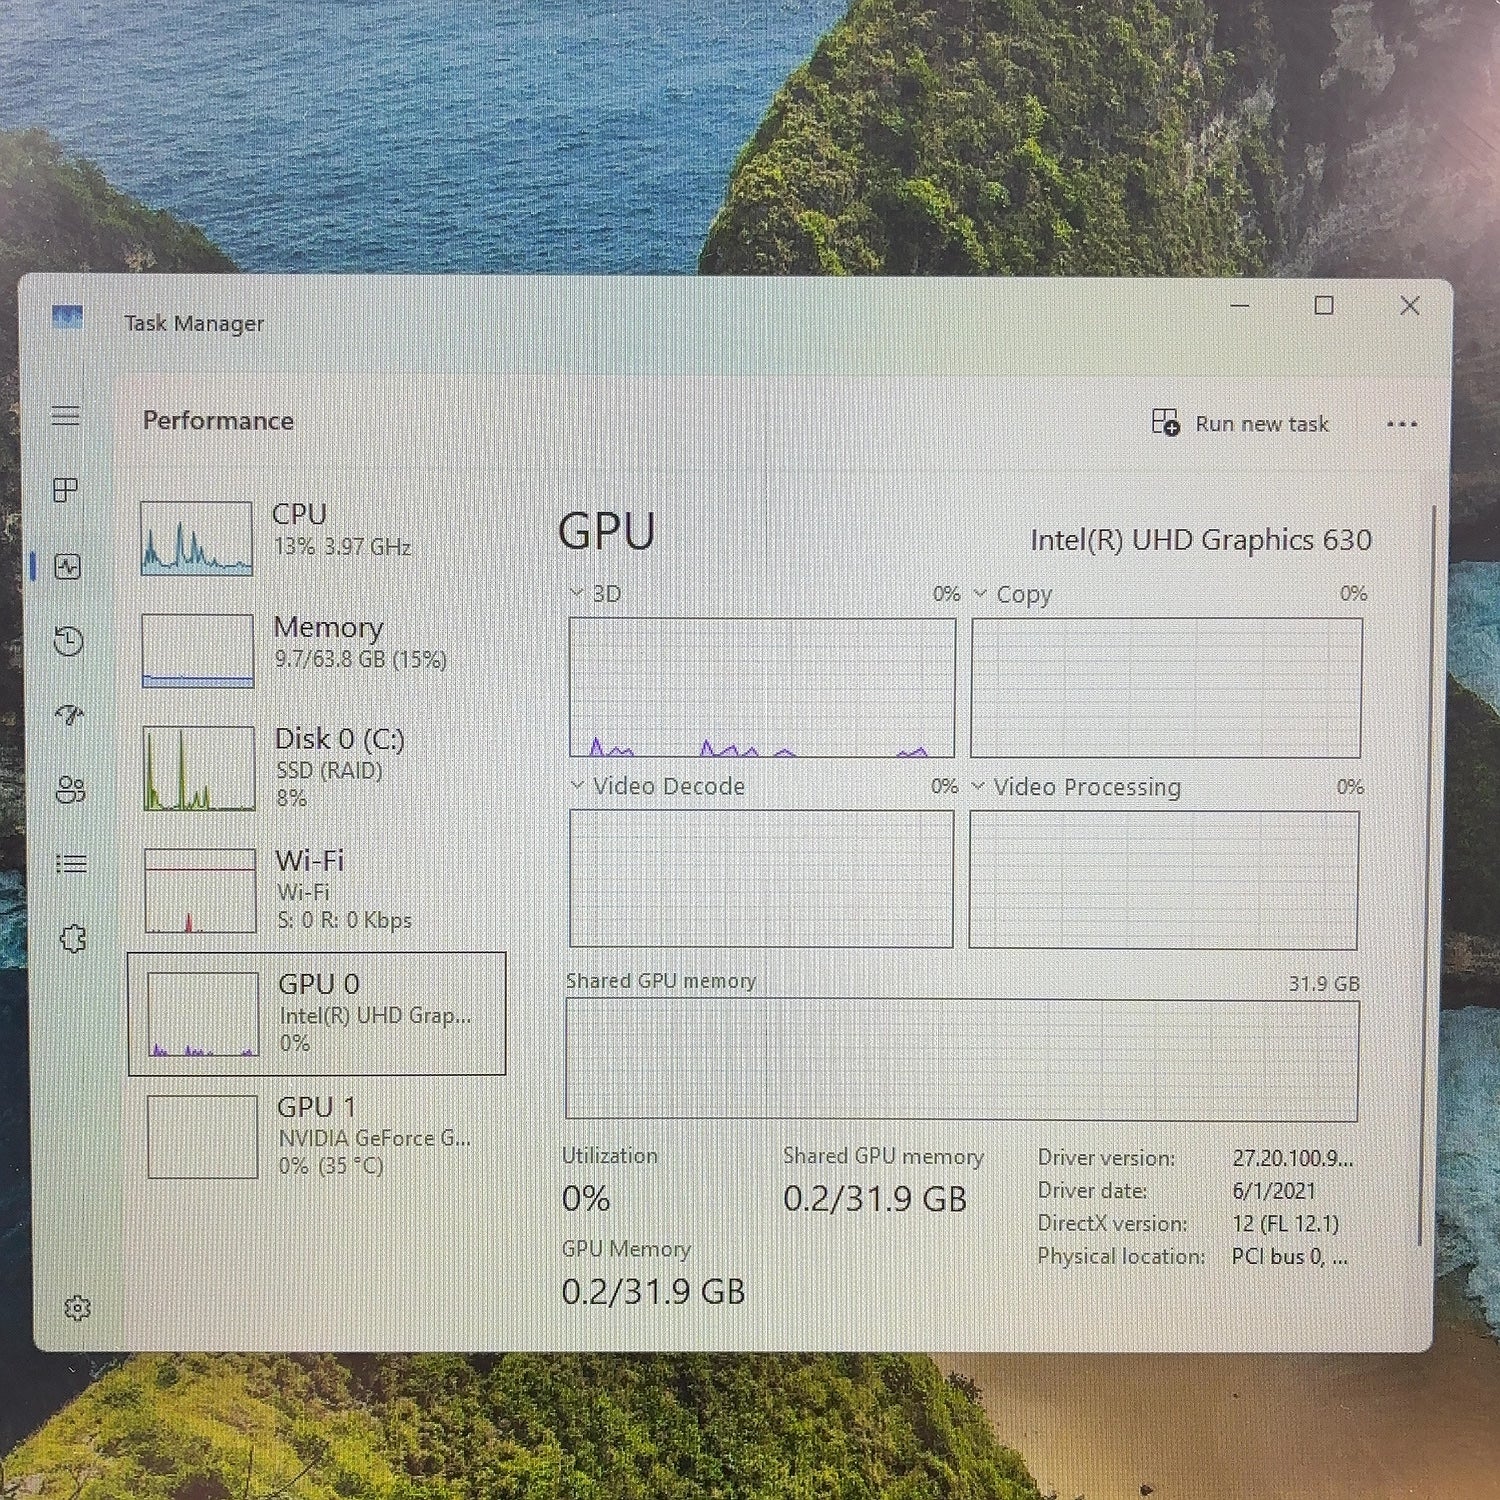Click the Memory usage graph thumbnail
The image size is (1500, 1500).
tap(197, 651)
